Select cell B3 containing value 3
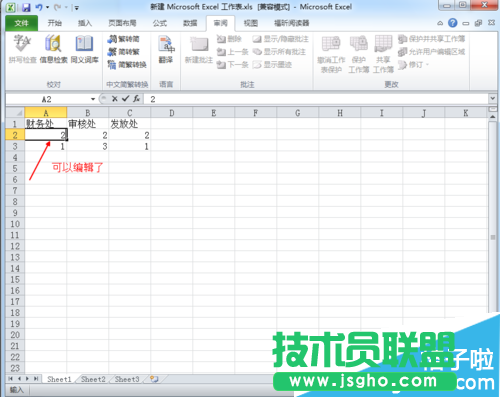This screenshot has width=500, height=397. 88,146
